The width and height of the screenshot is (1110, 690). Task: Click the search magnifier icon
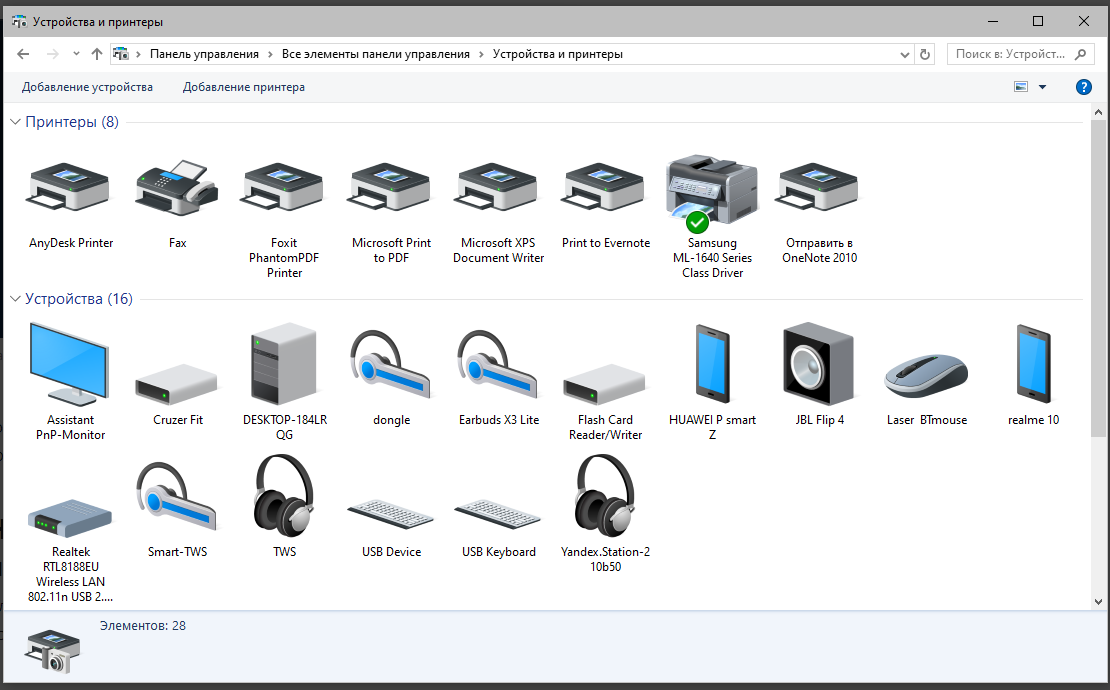[1080, 54]
